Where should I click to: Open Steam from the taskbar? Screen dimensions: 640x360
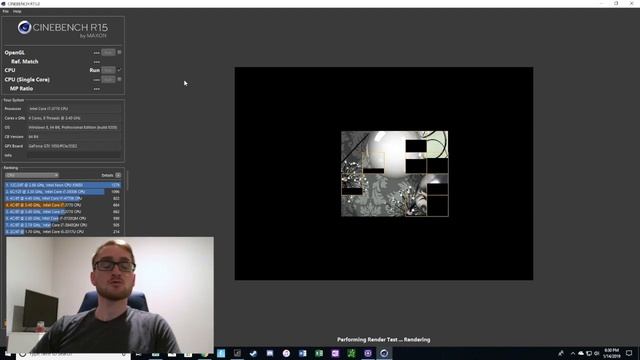click(x=253, y=353)
